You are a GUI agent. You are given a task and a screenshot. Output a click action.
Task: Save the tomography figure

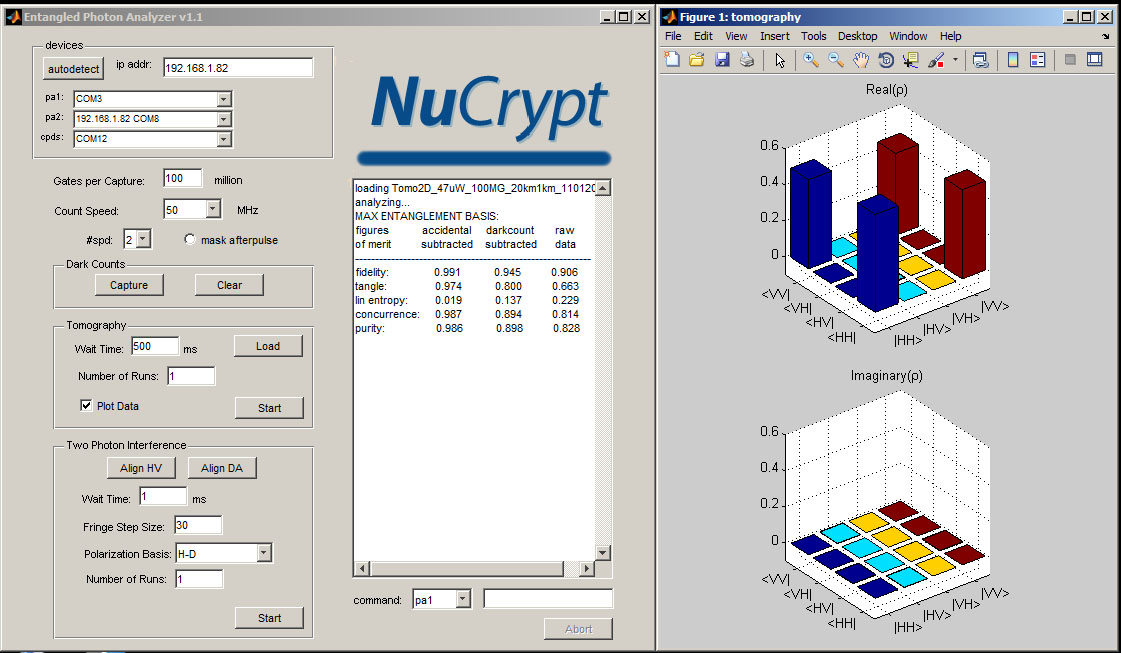(722, 60)
